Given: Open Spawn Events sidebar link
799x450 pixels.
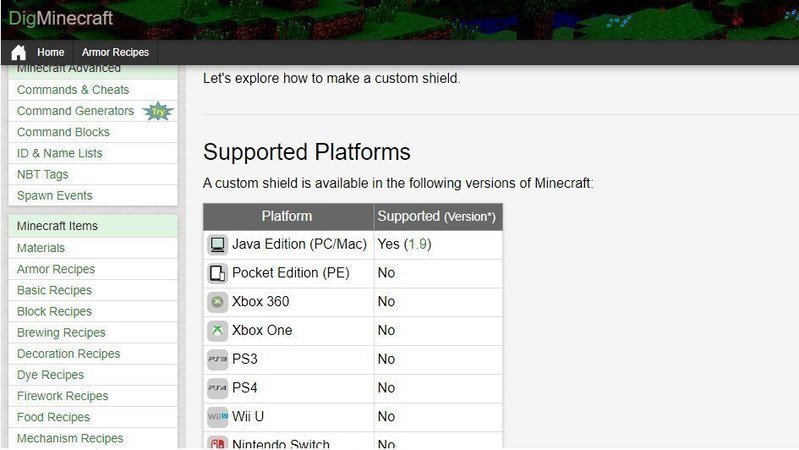Looking at the screenshot, I should coord(55,196).
